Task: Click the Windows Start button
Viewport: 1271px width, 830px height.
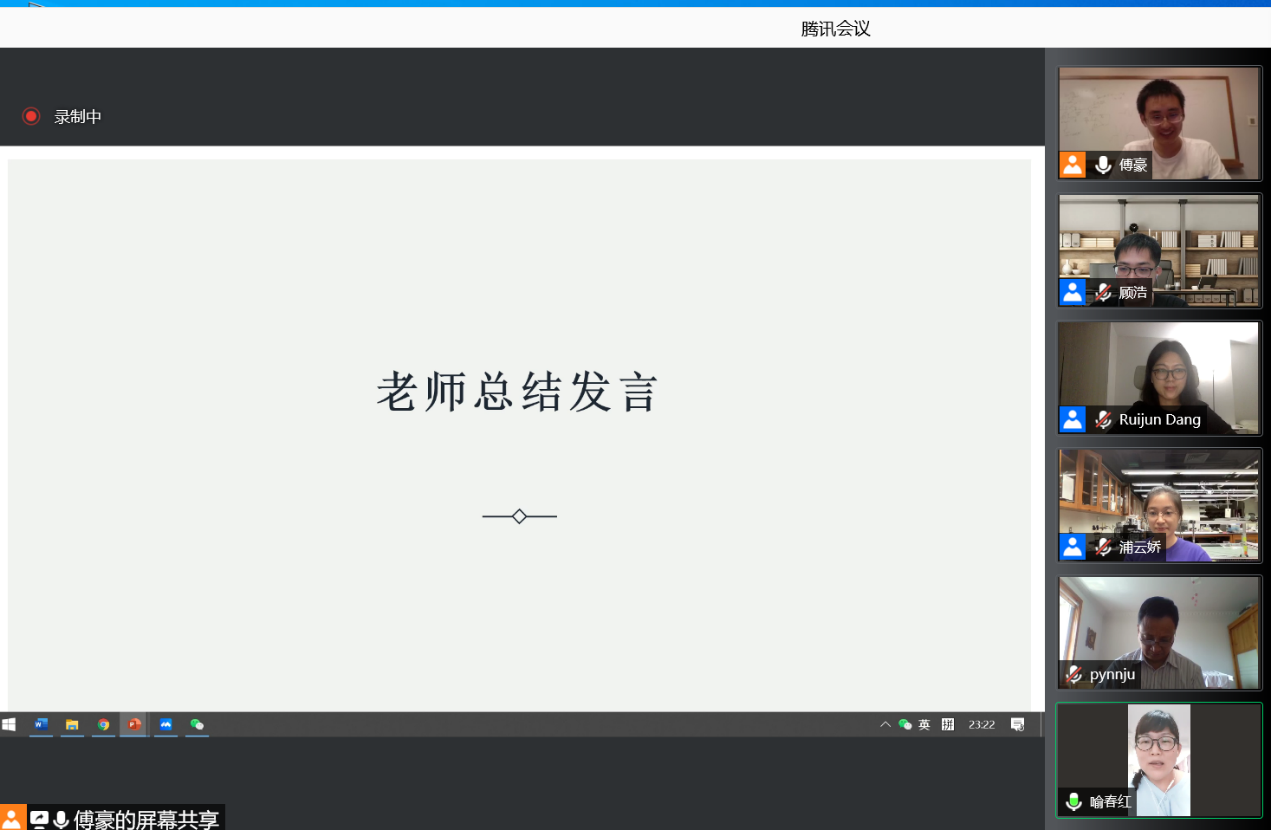Action: click(9, 724)
